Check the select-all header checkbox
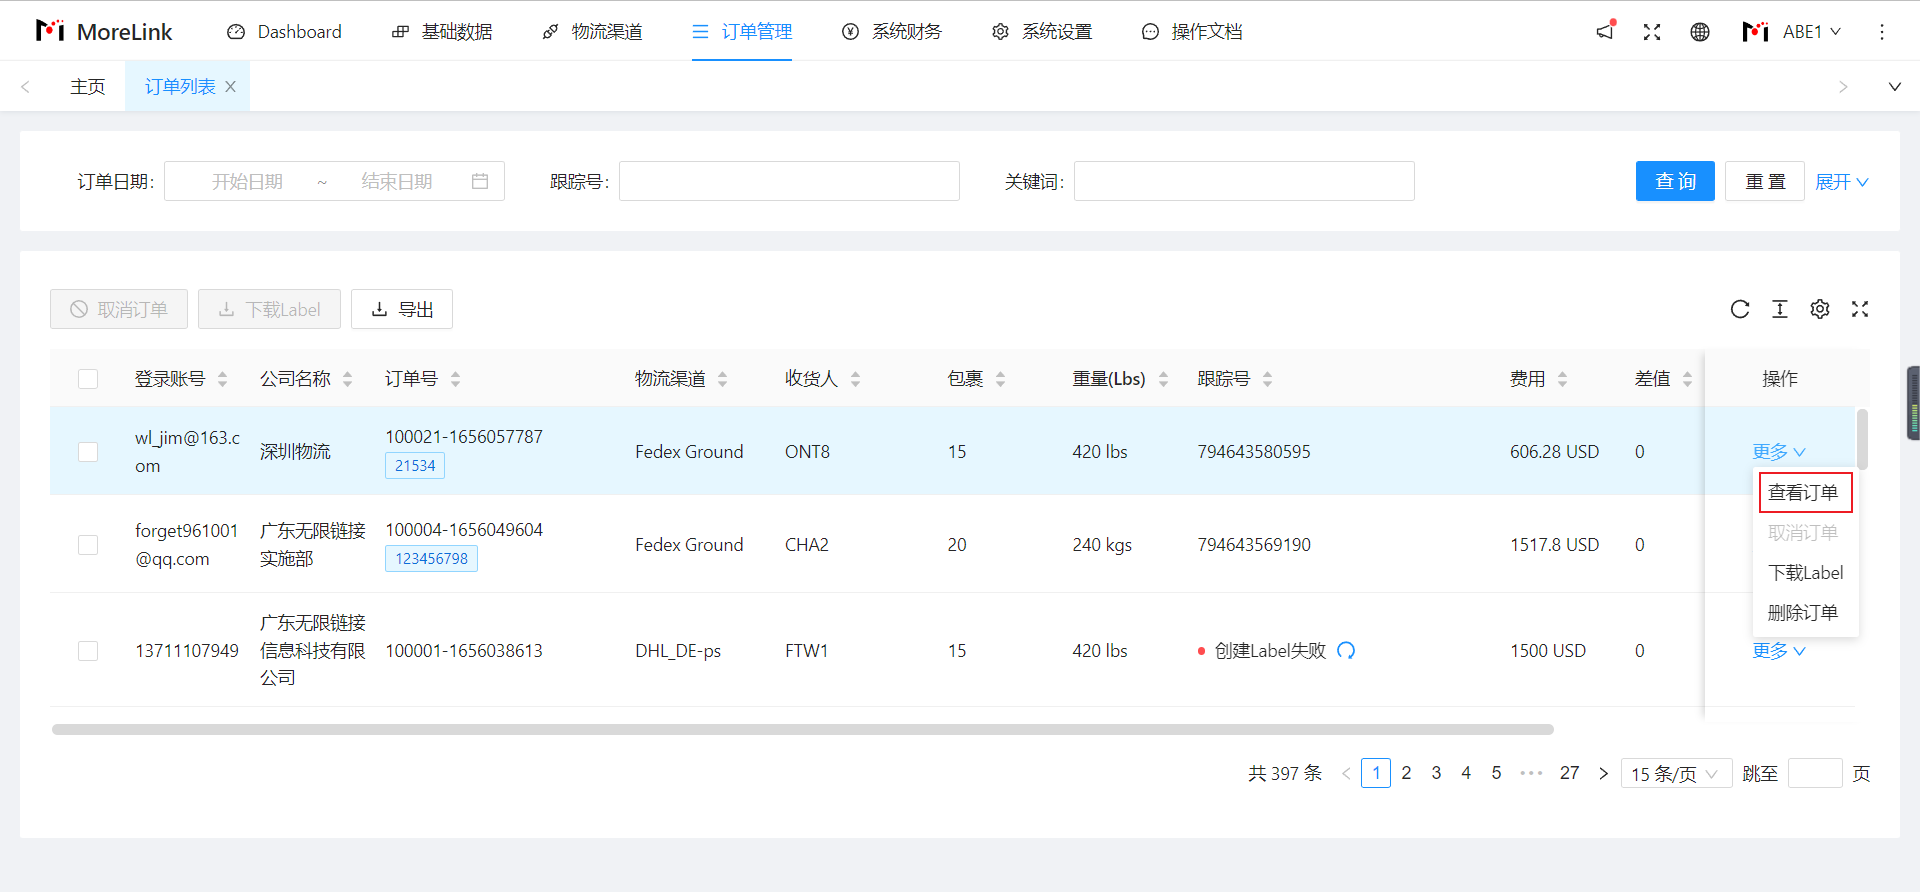 (88, 379)
